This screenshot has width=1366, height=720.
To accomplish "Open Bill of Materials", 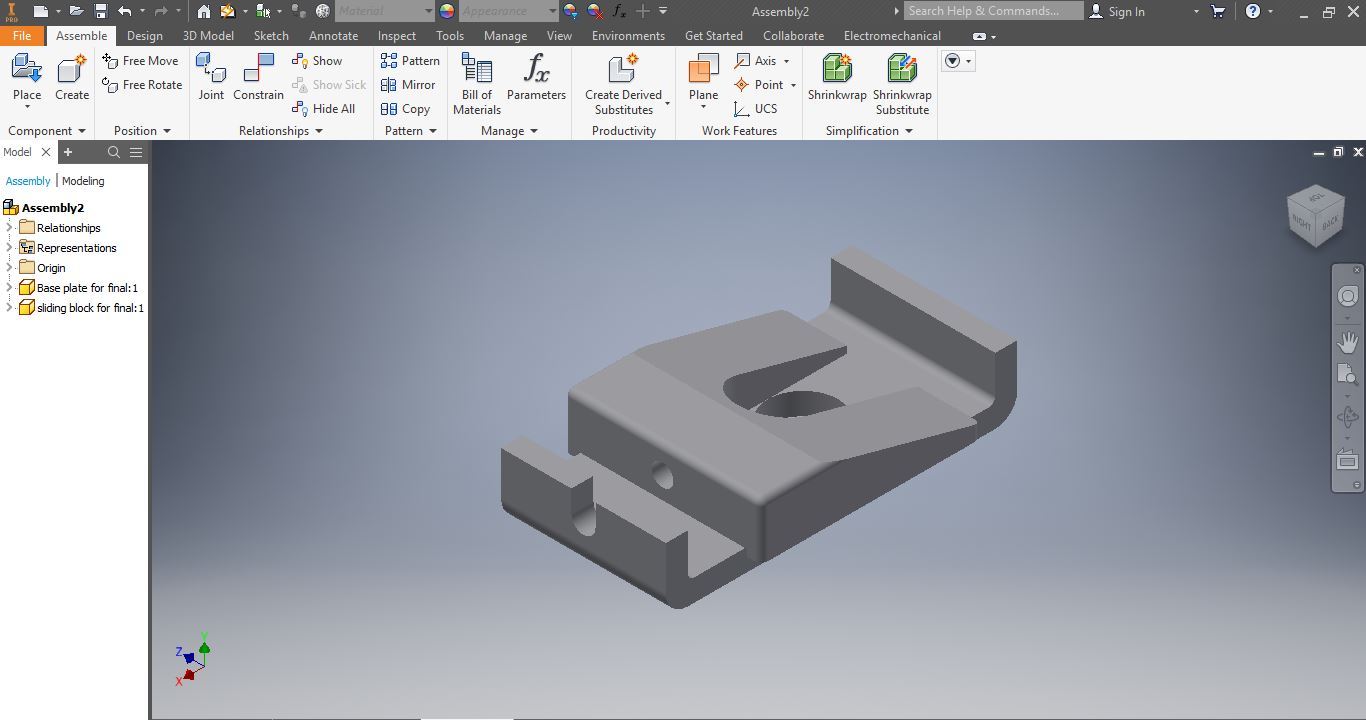I will [477, 84].
